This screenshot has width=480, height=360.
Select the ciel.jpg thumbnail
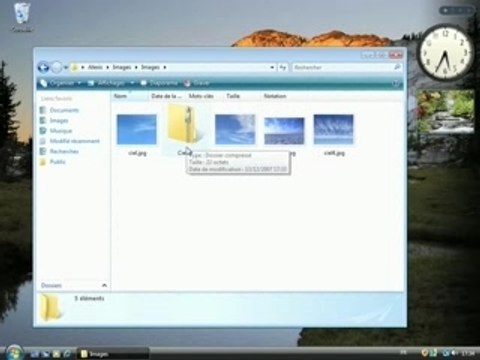click(137, 130)
